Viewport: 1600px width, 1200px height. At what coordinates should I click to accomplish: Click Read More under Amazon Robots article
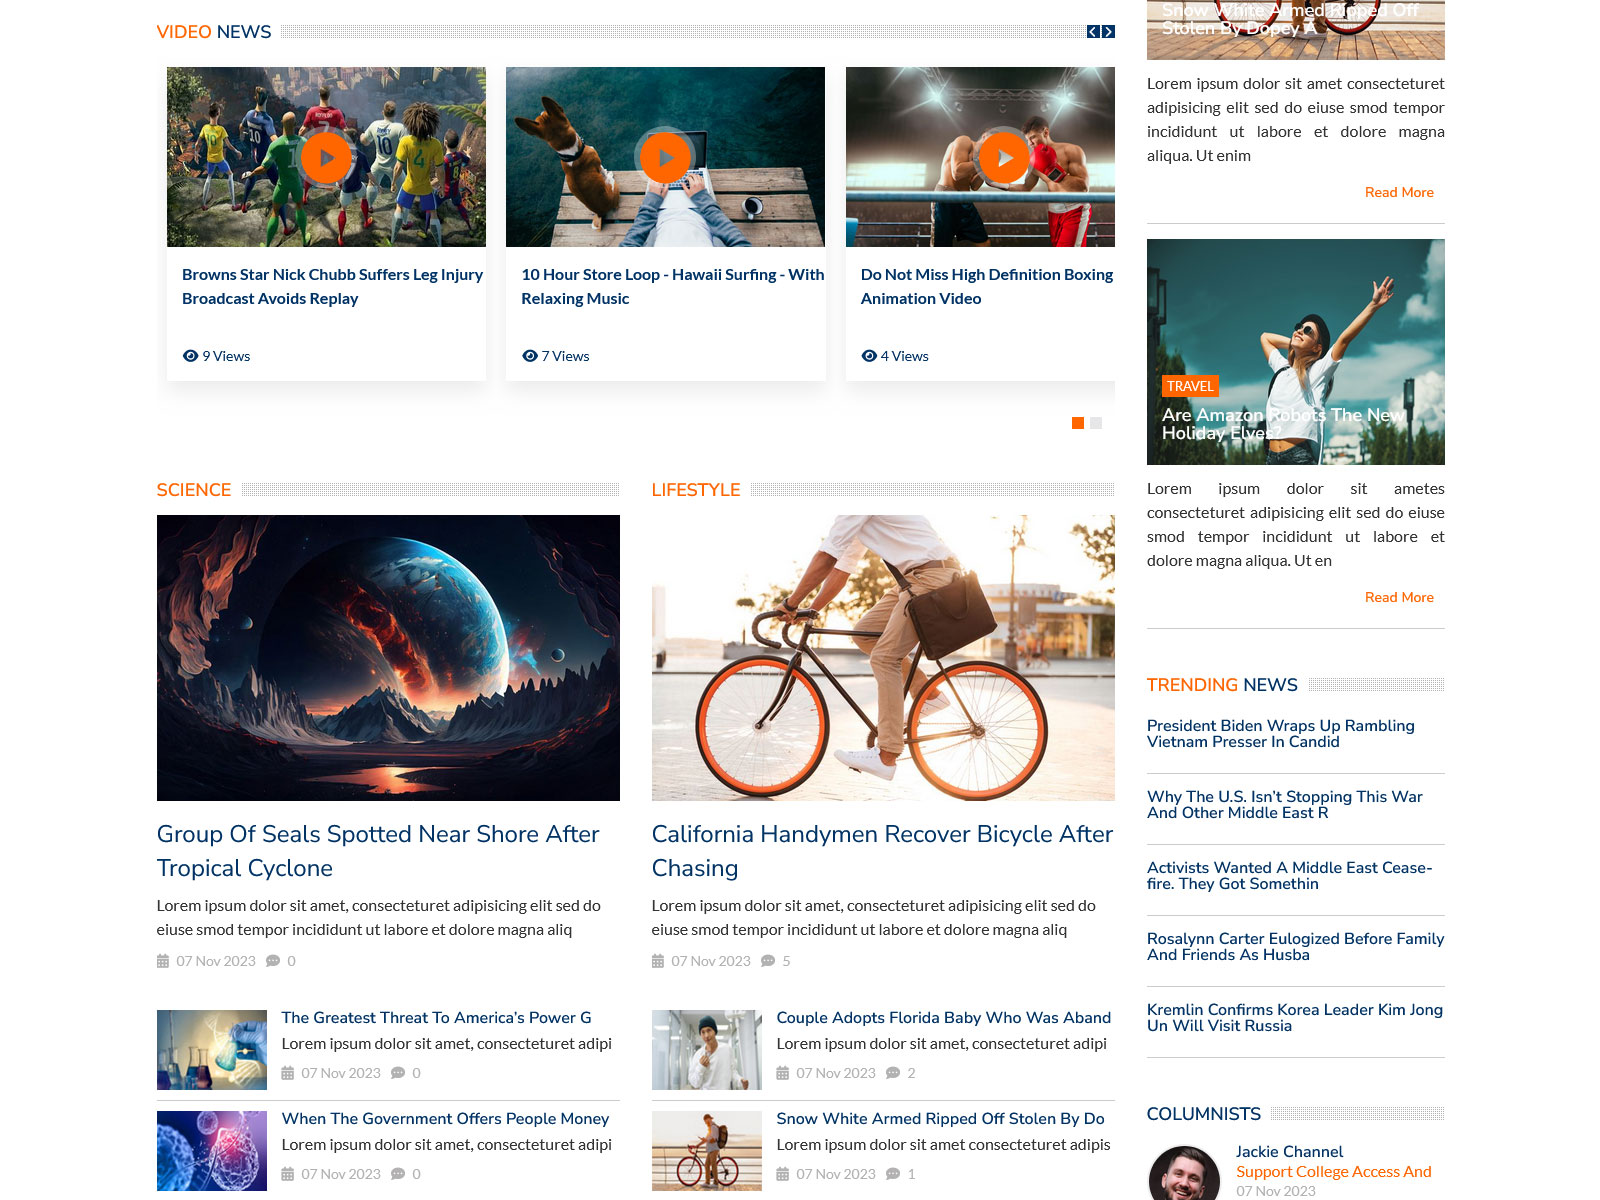1398,597
